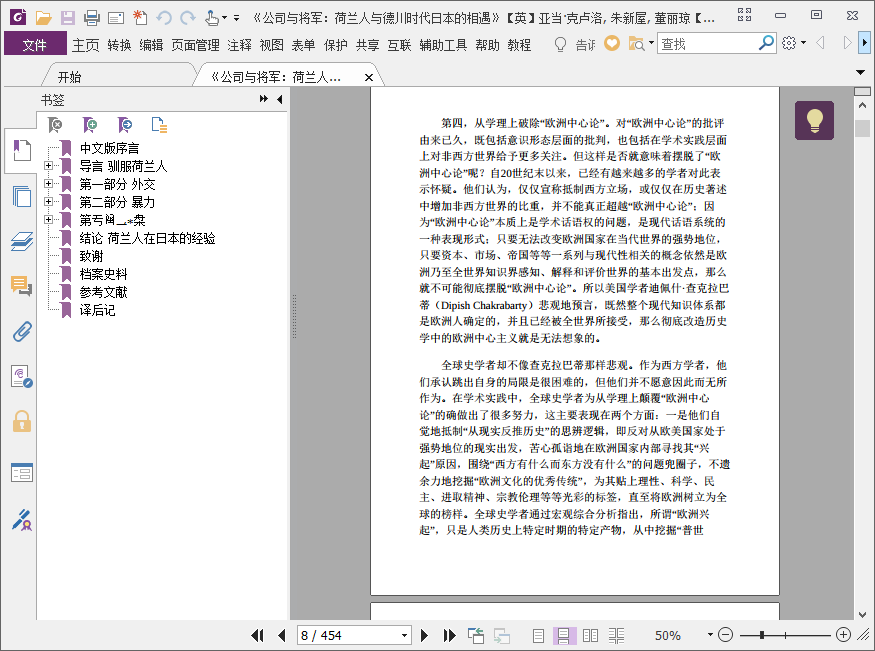Click the lightbulb tell-me icon in menu bar
Viewport: 875px width, 651px height.
(560, 44)
